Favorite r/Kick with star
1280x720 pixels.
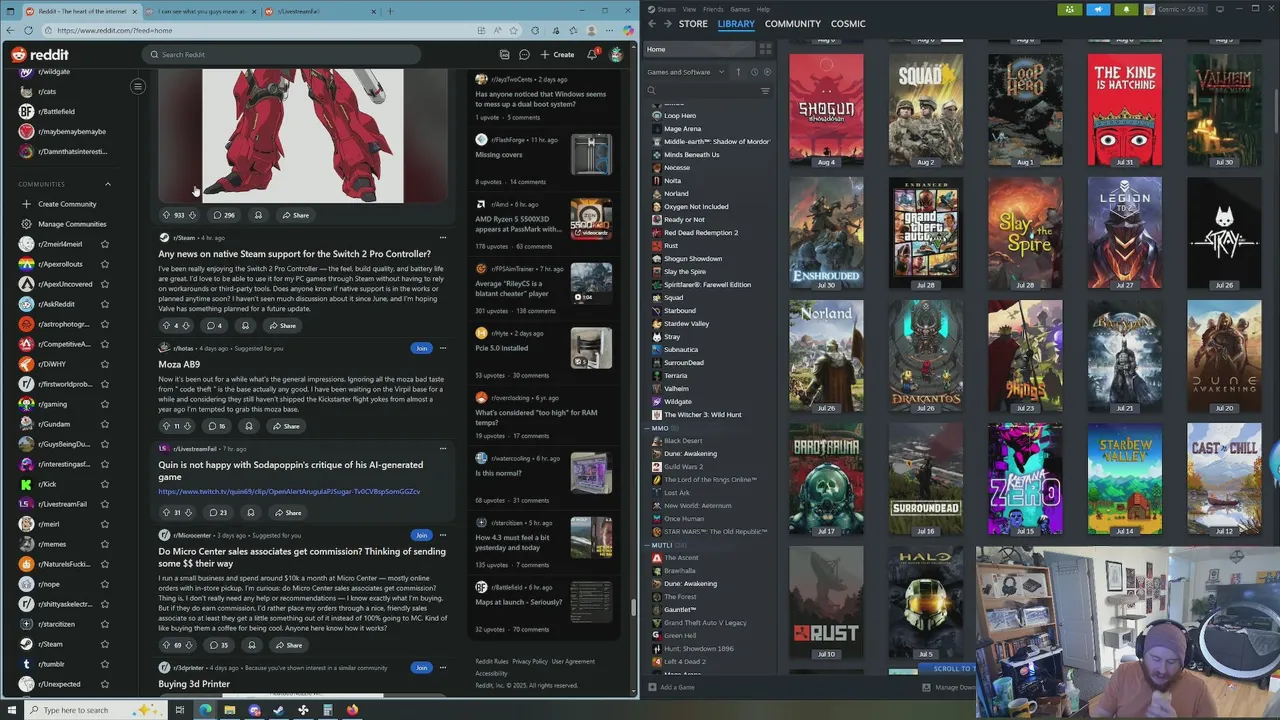tap(104, 484)
